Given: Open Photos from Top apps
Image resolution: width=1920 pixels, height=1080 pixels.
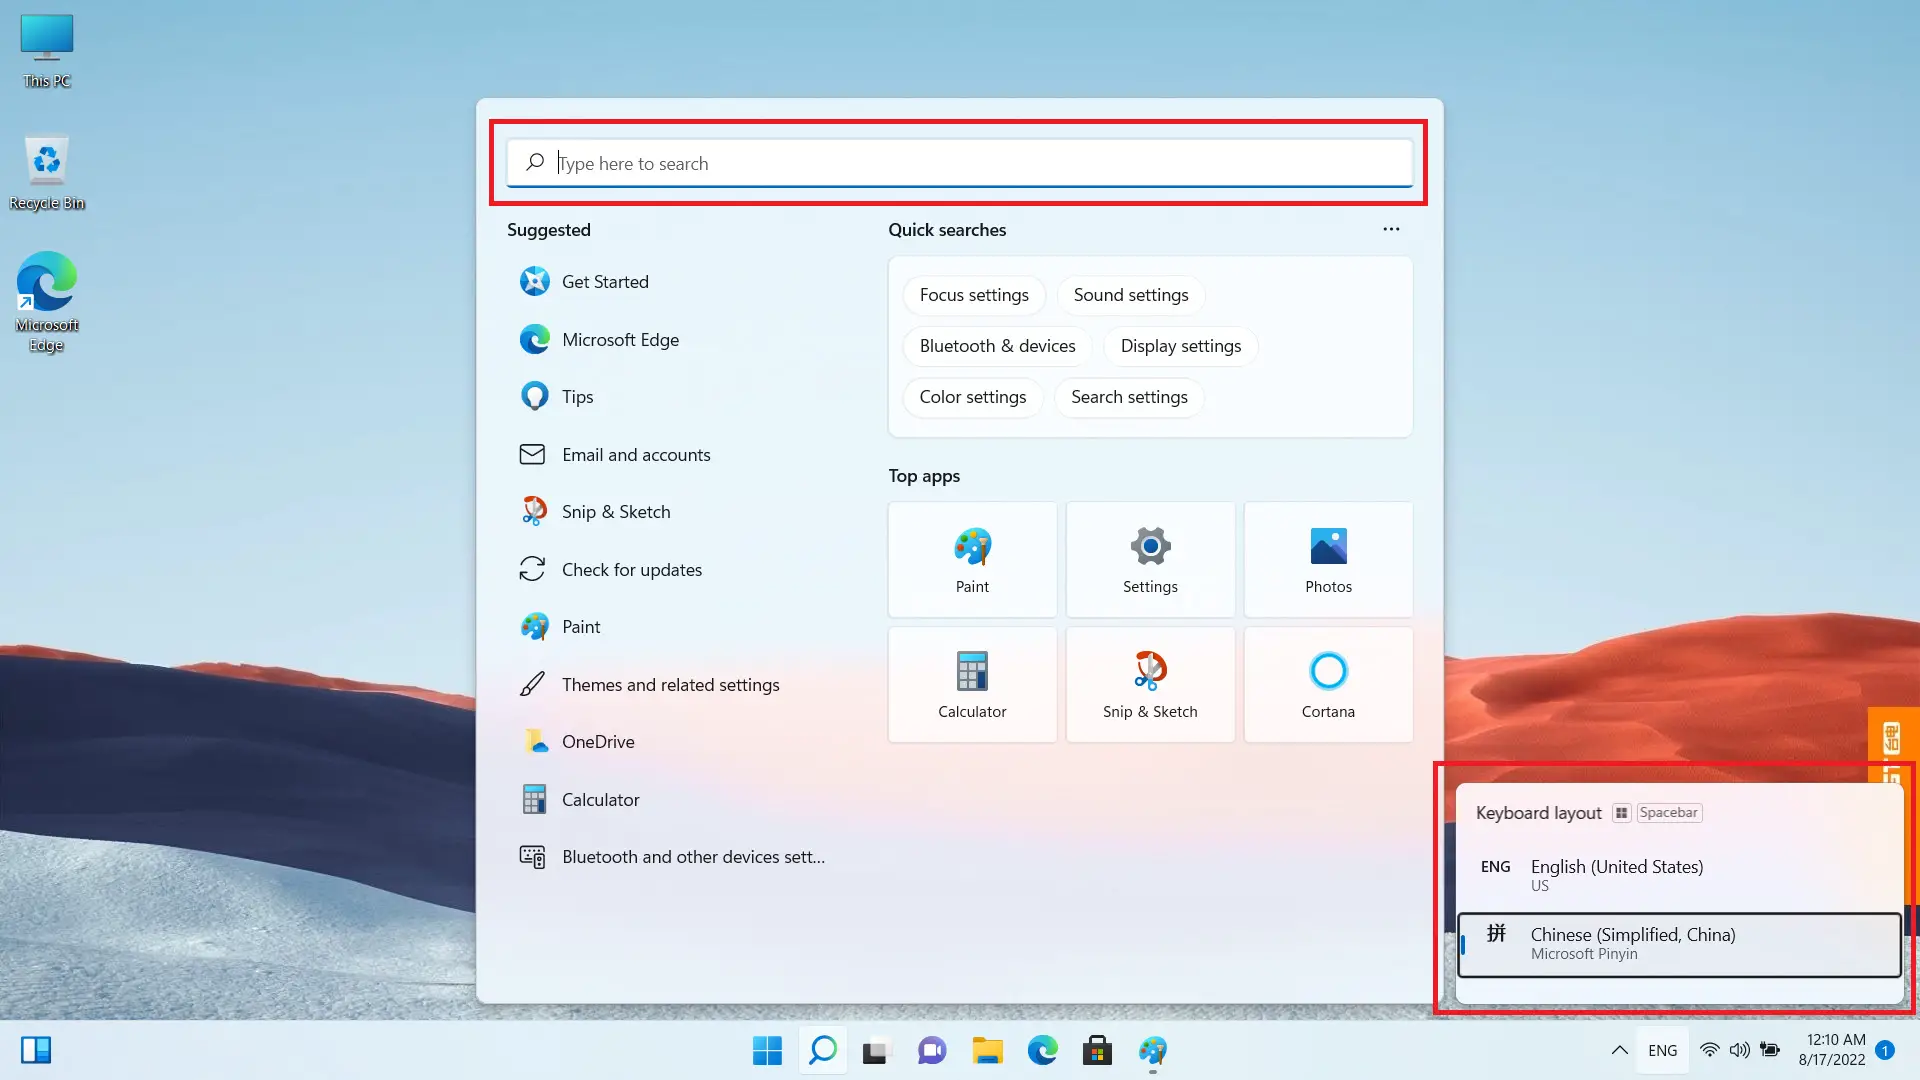Looking at the screenshot, I should (x=1327, y=559).
